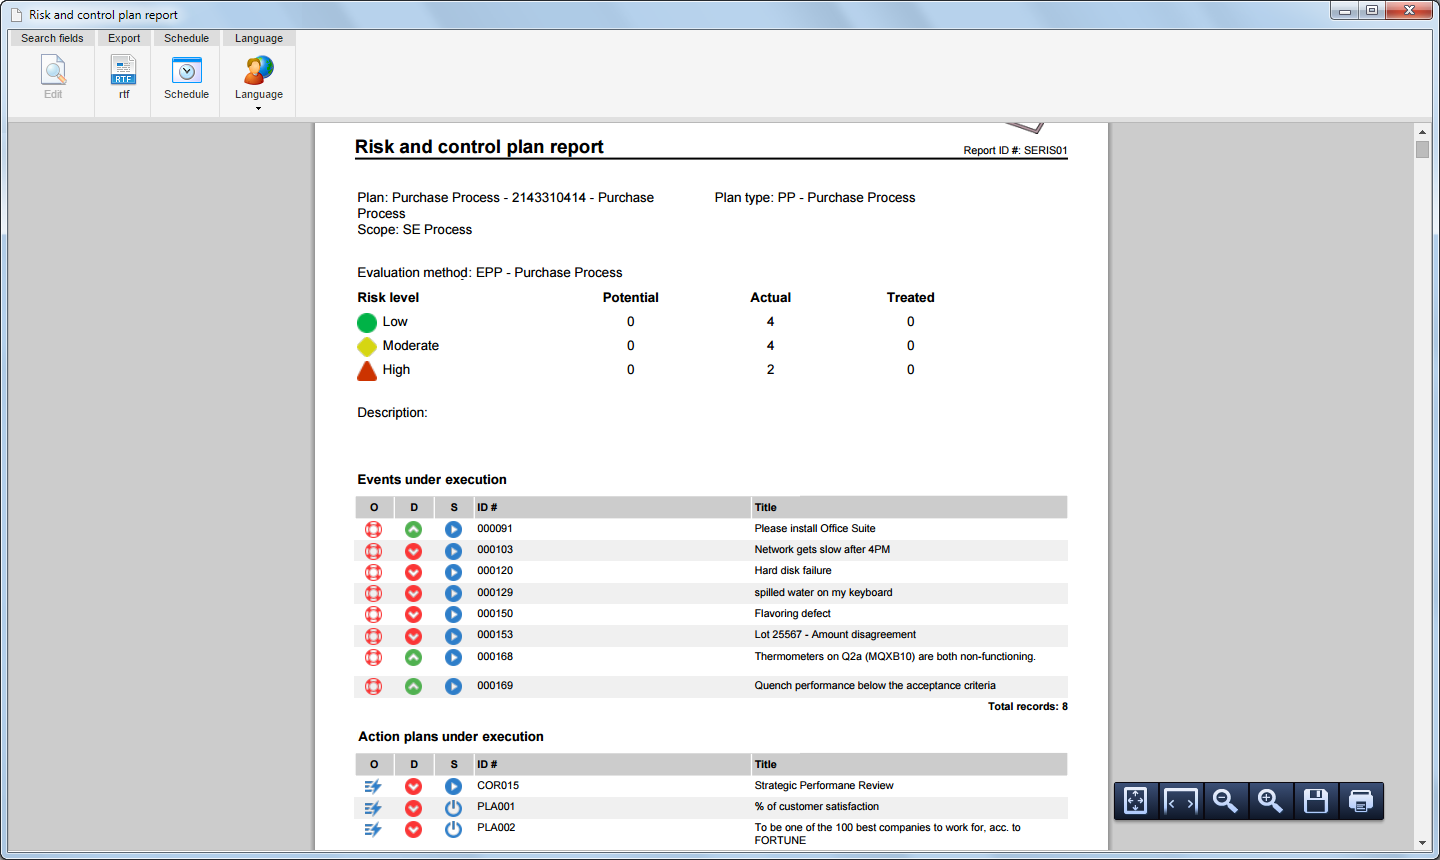This screenshot has height=860, width=1440.
Task: Click the Potential column header
Action: click(631, 298)
